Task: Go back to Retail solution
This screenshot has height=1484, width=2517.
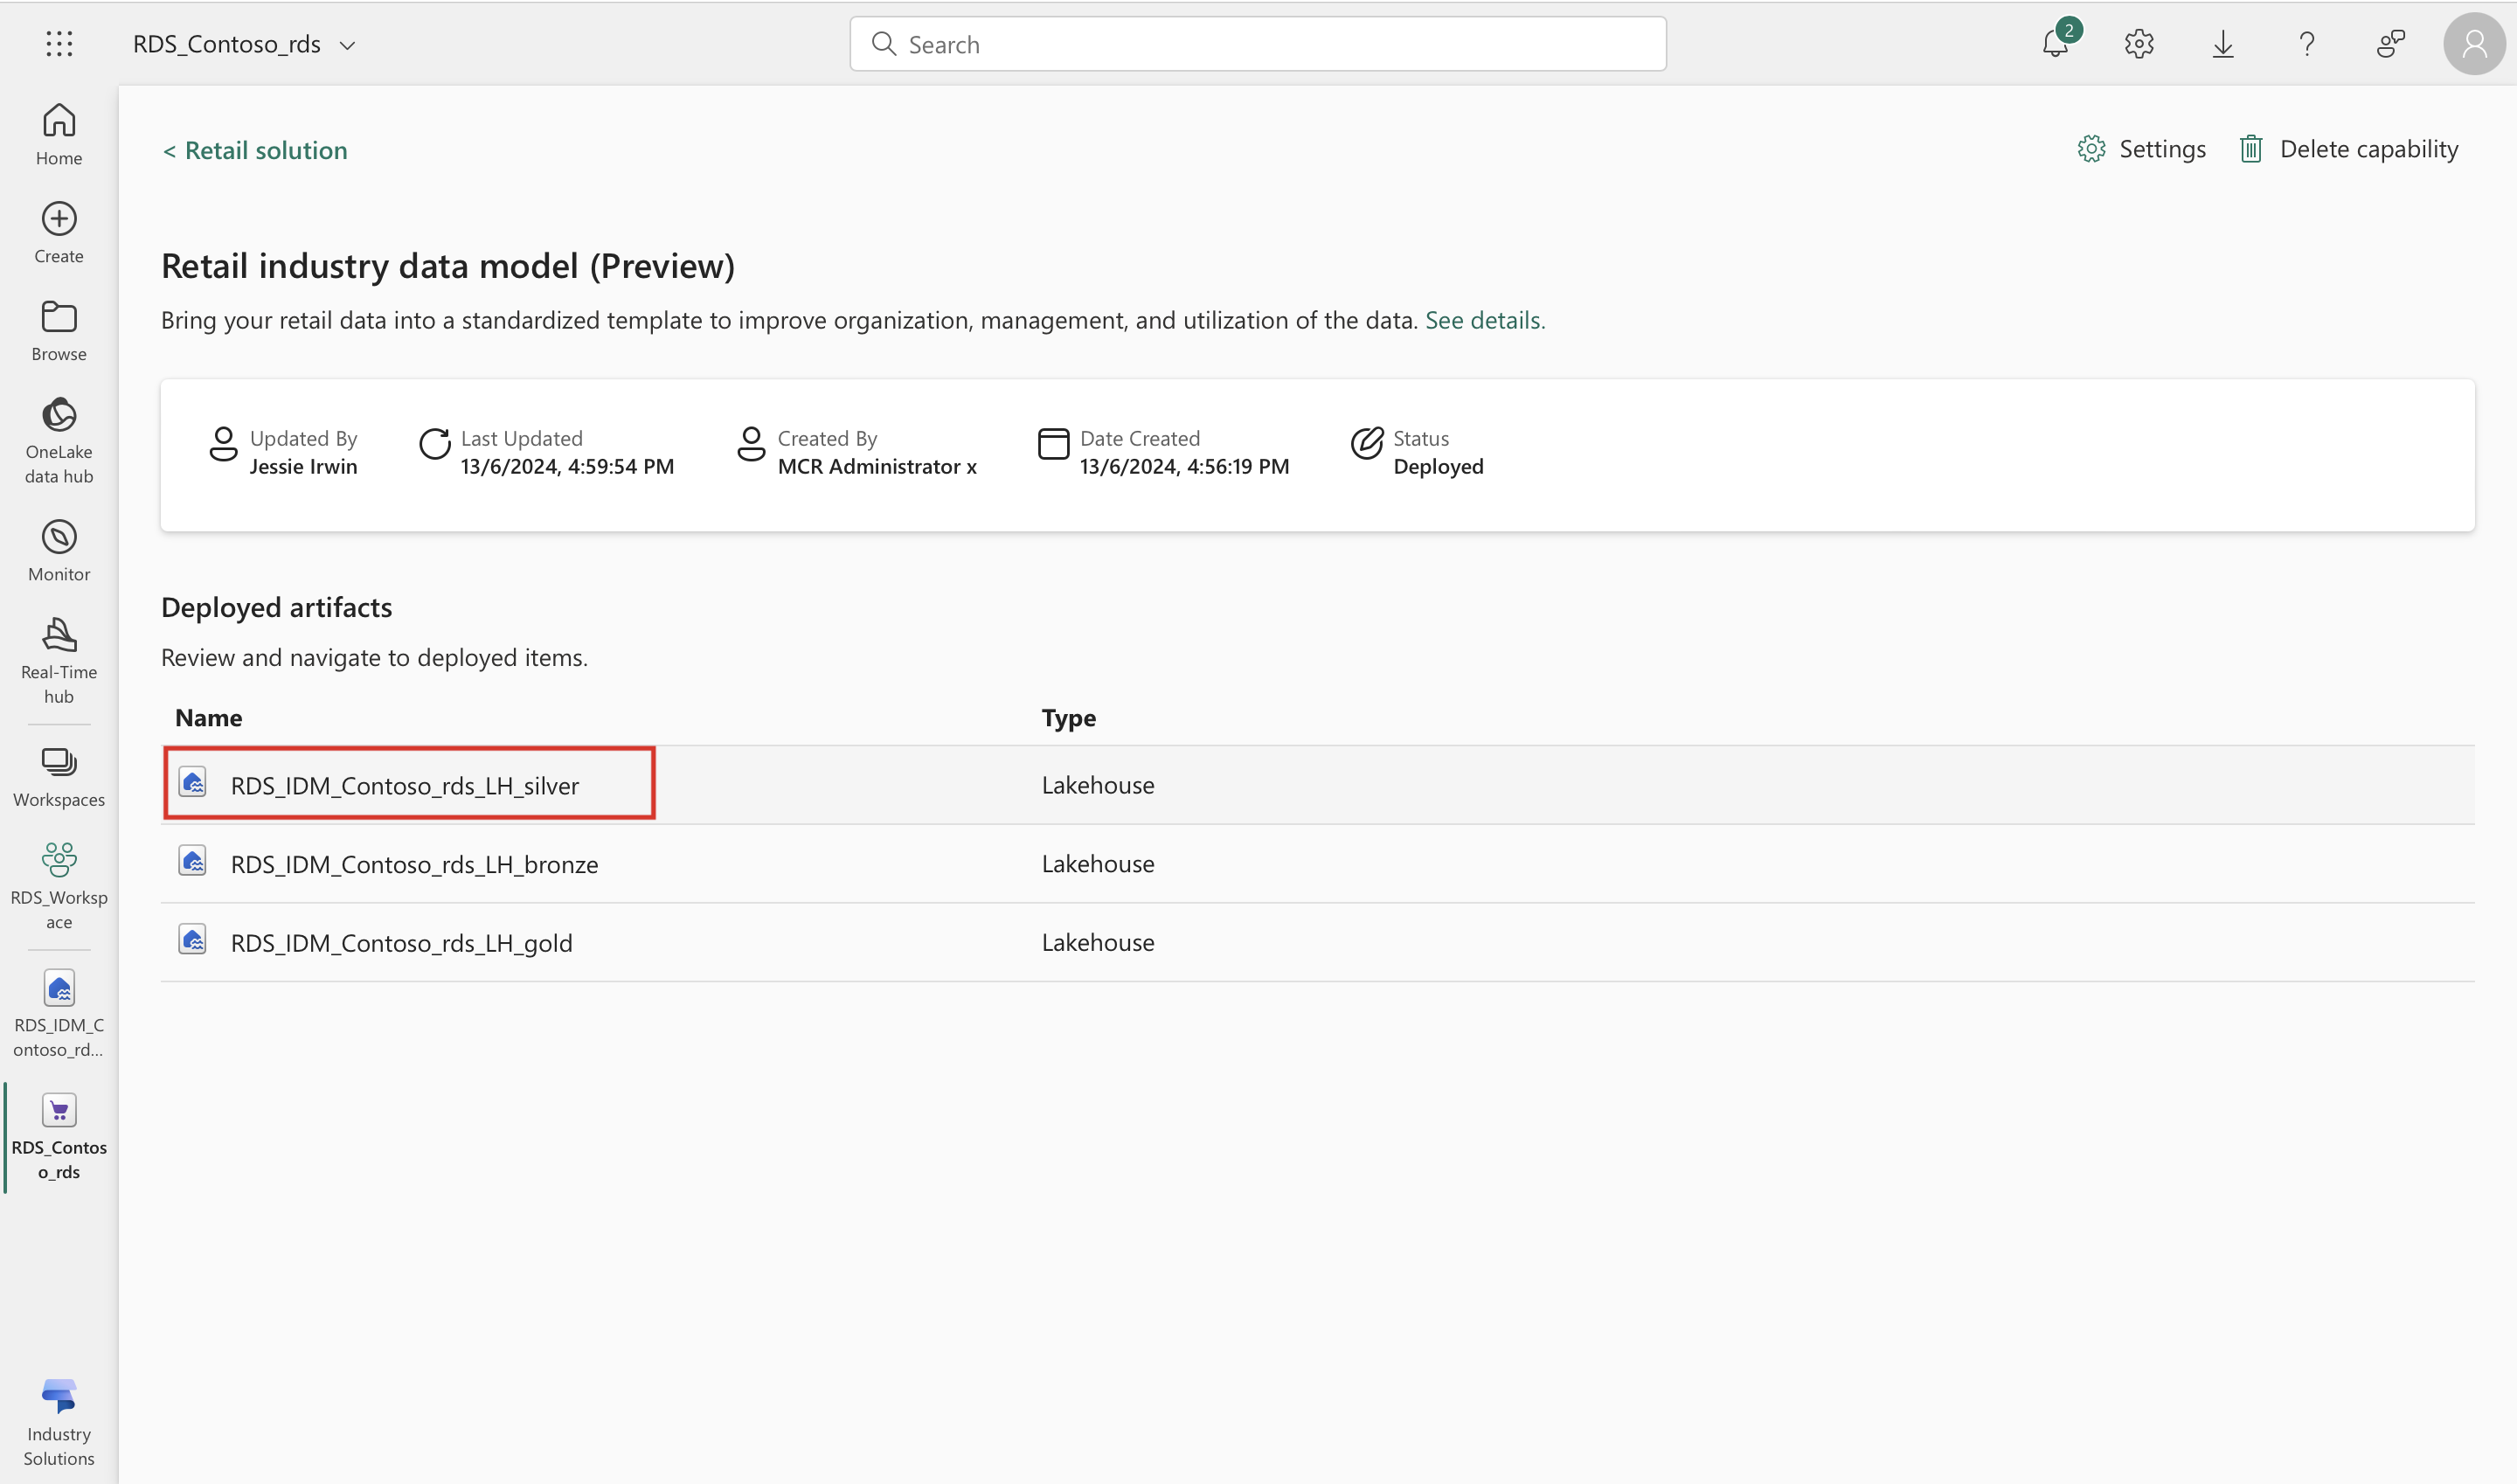Action: point(255,150)
